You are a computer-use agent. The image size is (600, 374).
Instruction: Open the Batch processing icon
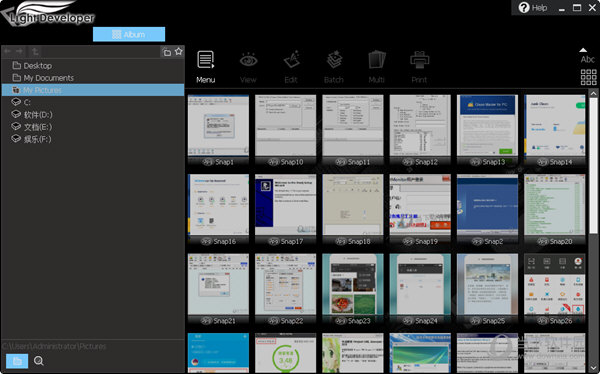tap(334, 60)
